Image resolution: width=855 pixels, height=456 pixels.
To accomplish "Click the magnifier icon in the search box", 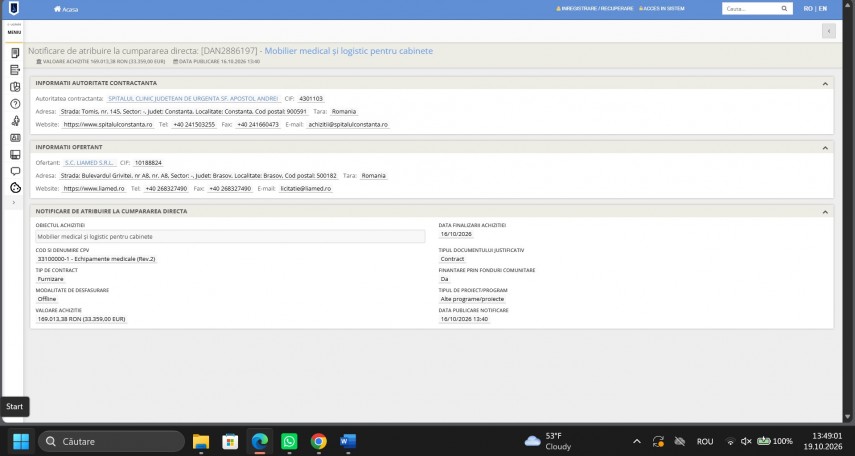I will [x=784, y=9].
